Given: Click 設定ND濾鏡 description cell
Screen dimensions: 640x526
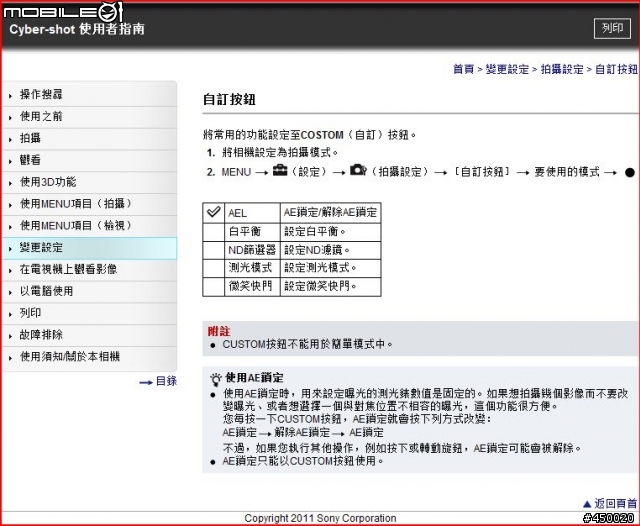Looking at the screenshot, I should [331, 250].
